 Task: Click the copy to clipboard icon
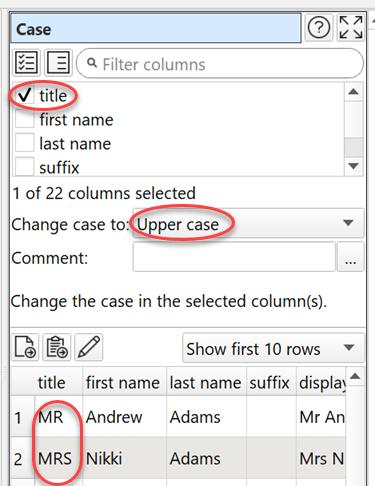(57, 347)
